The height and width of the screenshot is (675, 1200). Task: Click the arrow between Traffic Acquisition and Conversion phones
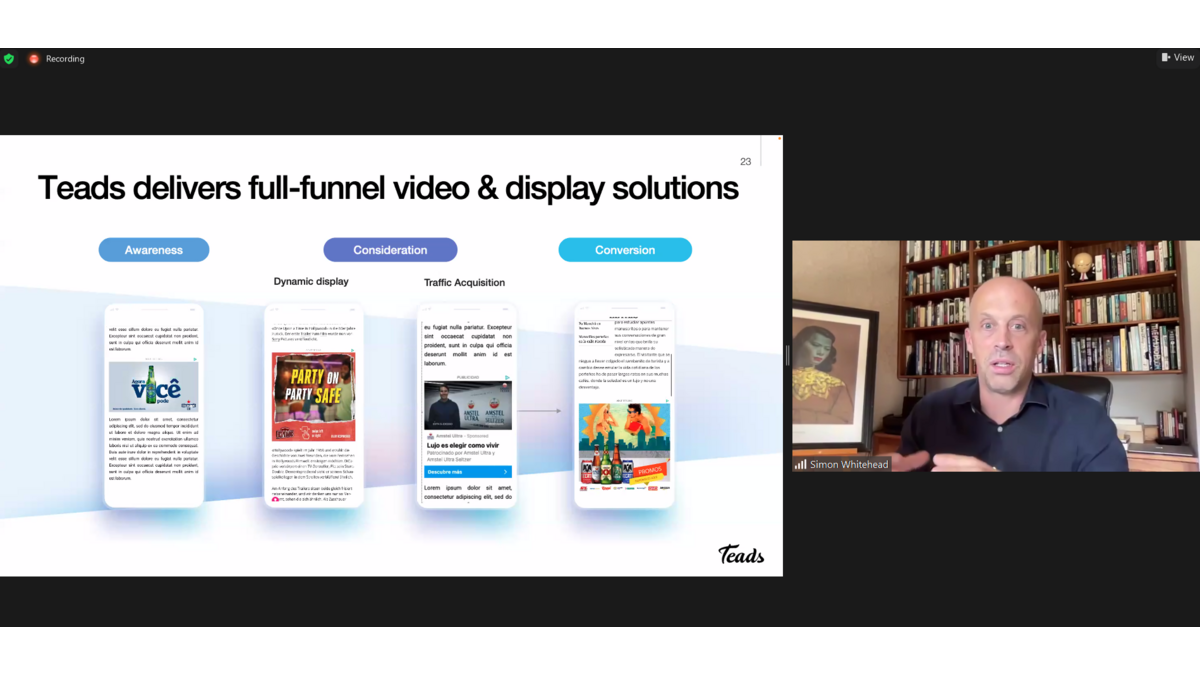tap(540, 411)
